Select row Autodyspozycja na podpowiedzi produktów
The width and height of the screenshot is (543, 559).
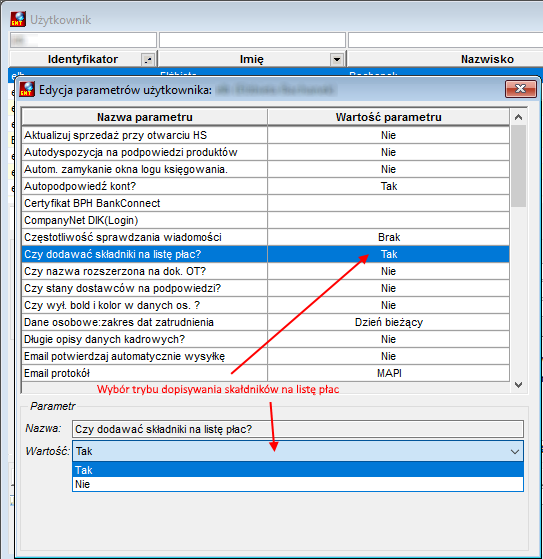265,152
